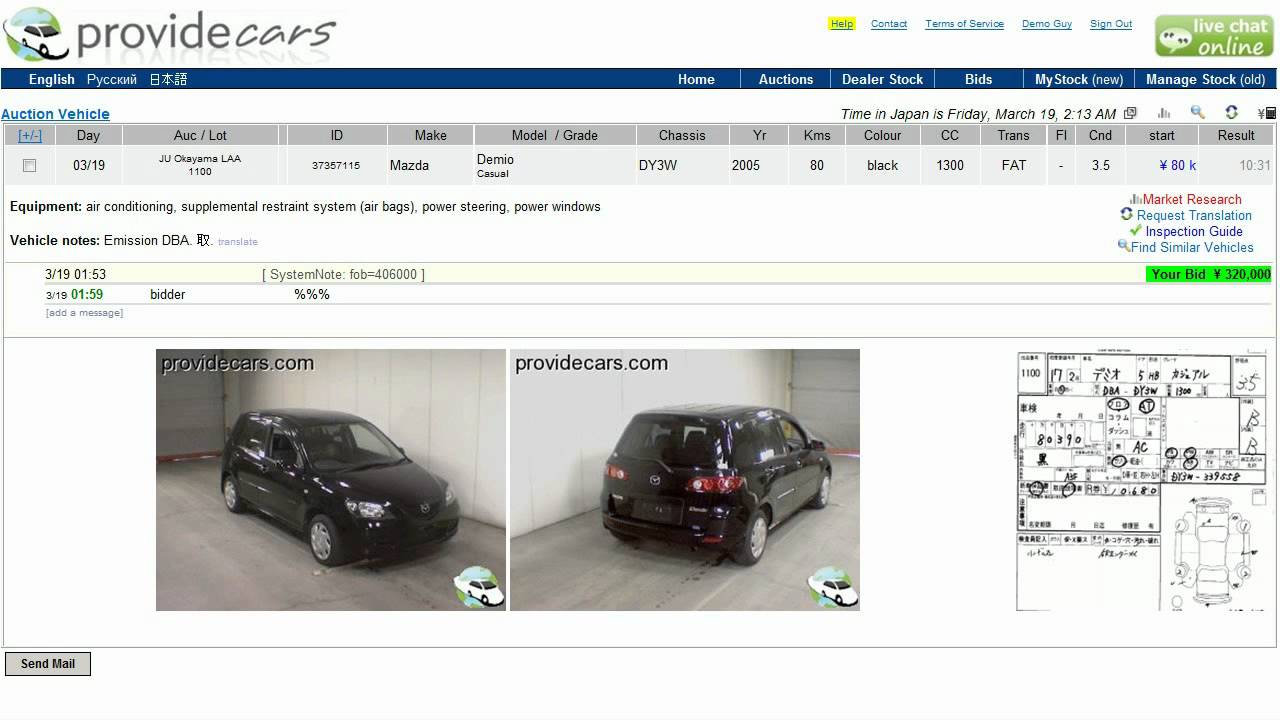The width and height of the screenshot is (1280, 720).
Task: Switch language to 日本語
Action: tap(169, 79)
